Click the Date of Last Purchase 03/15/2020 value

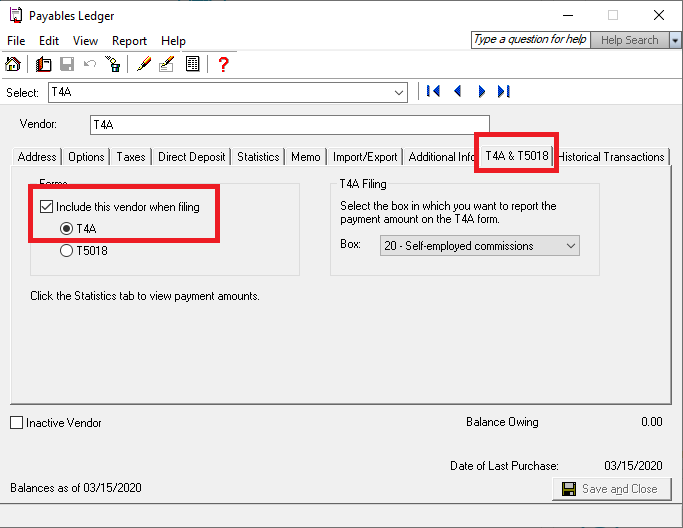click(633, 466)
